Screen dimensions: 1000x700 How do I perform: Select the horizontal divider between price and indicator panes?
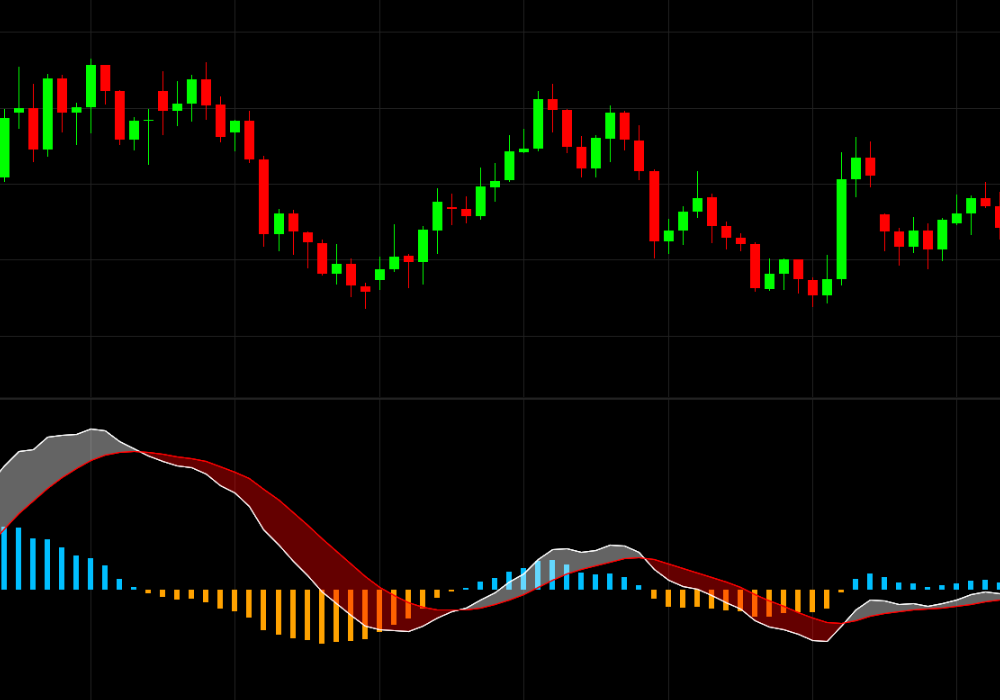pos(500,398)
